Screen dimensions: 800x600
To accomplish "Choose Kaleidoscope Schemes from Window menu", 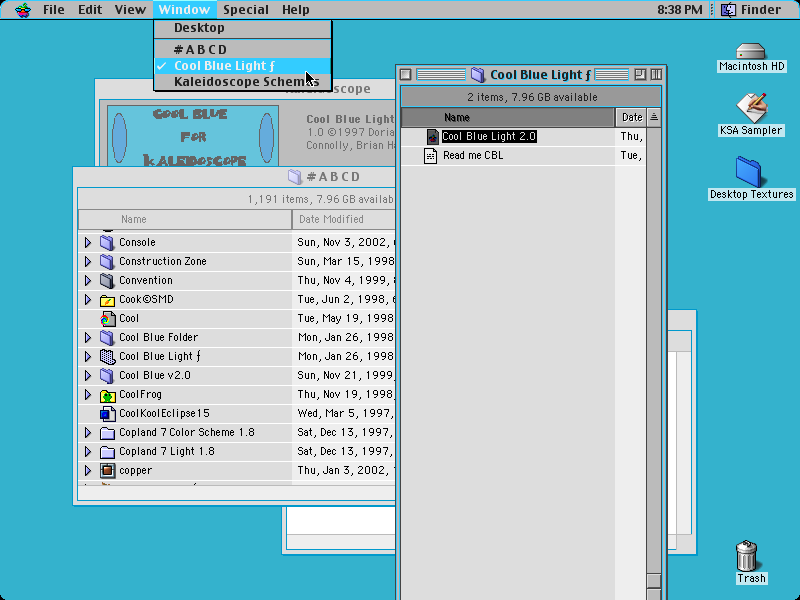I will [x=243, y=82].
